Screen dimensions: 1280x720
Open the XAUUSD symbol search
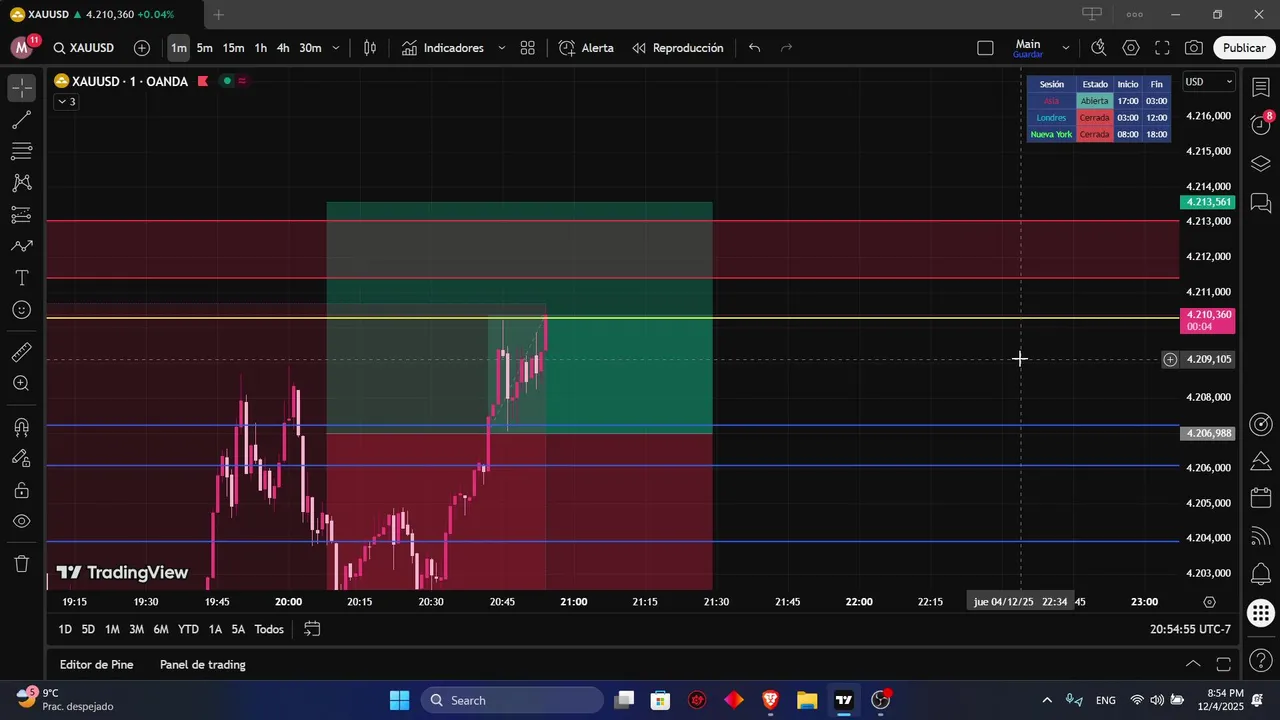click(84, 48)
